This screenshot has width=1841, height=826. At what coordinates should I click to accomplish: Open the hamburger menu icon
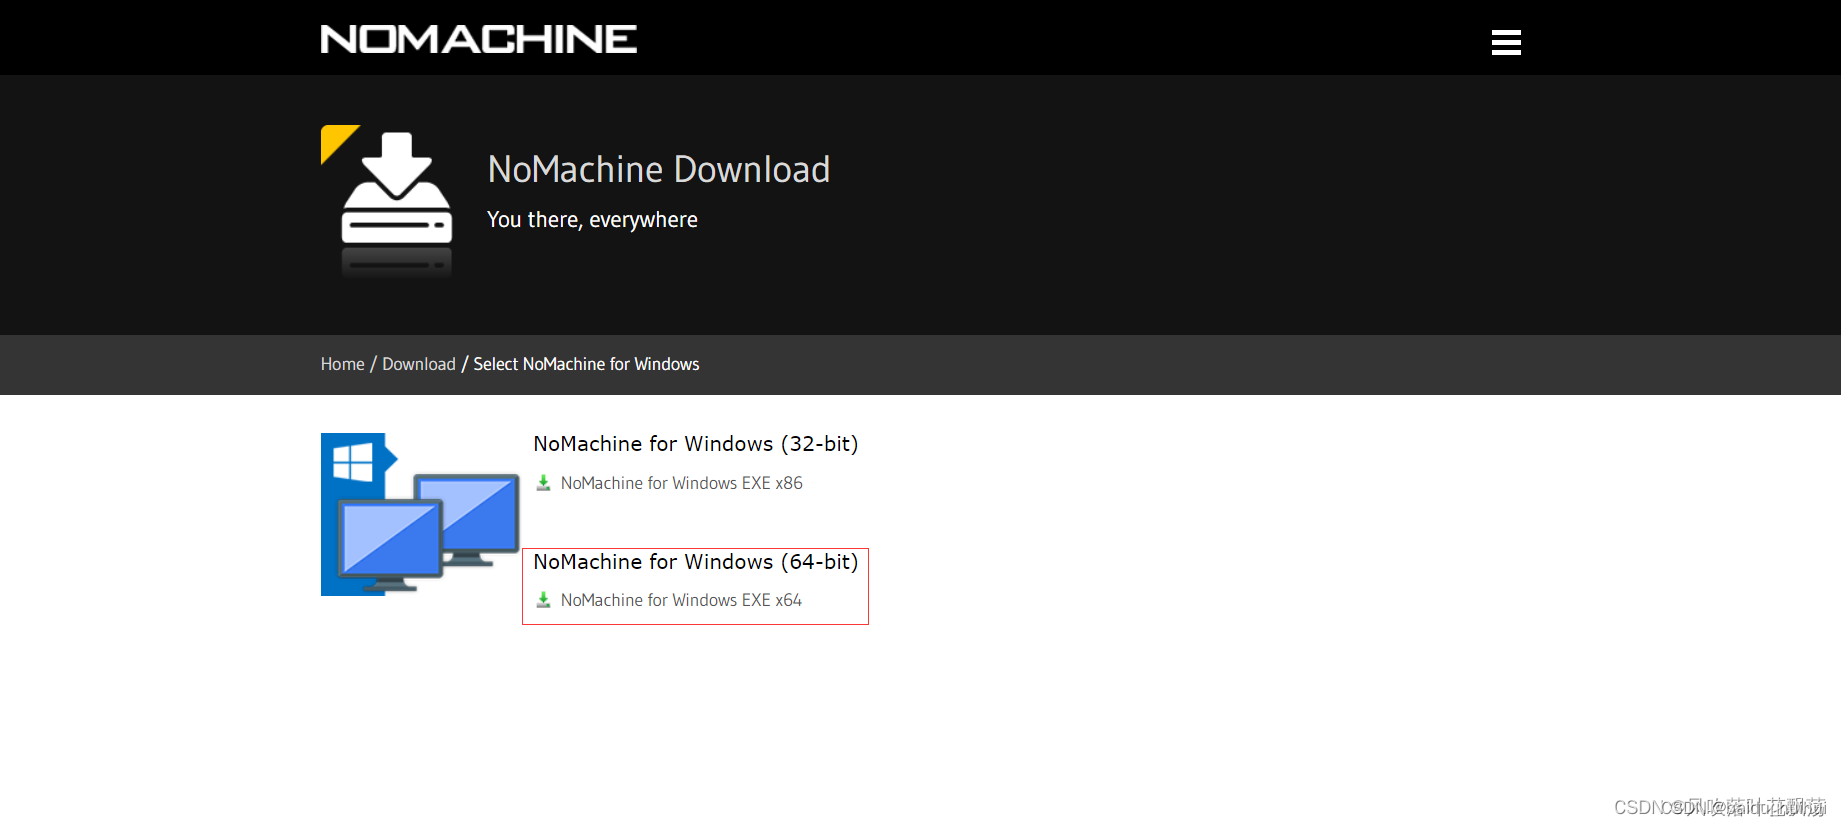(1506, 42)
